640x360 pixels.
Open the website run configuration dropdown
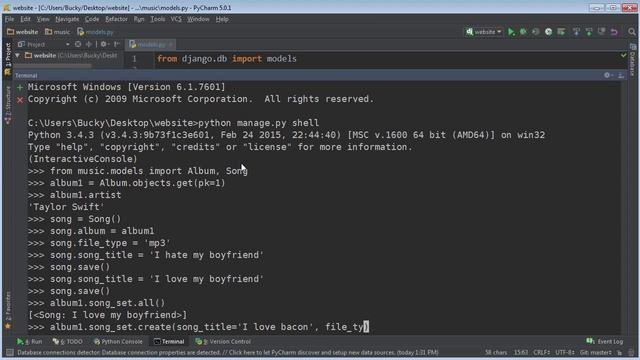(484, 32)
